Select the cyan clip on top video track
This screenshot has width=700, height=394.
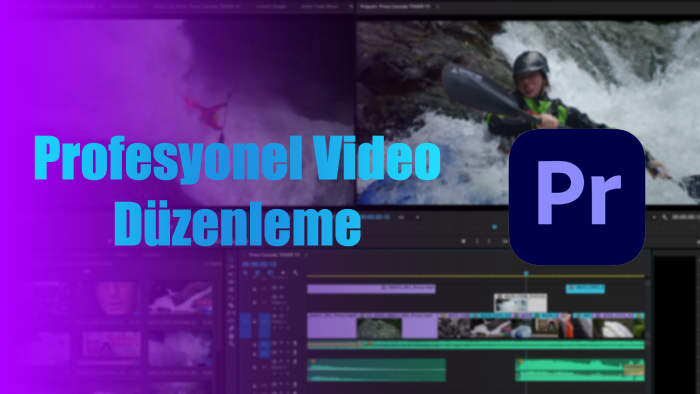pyautogui.click(x=585, y=289)
